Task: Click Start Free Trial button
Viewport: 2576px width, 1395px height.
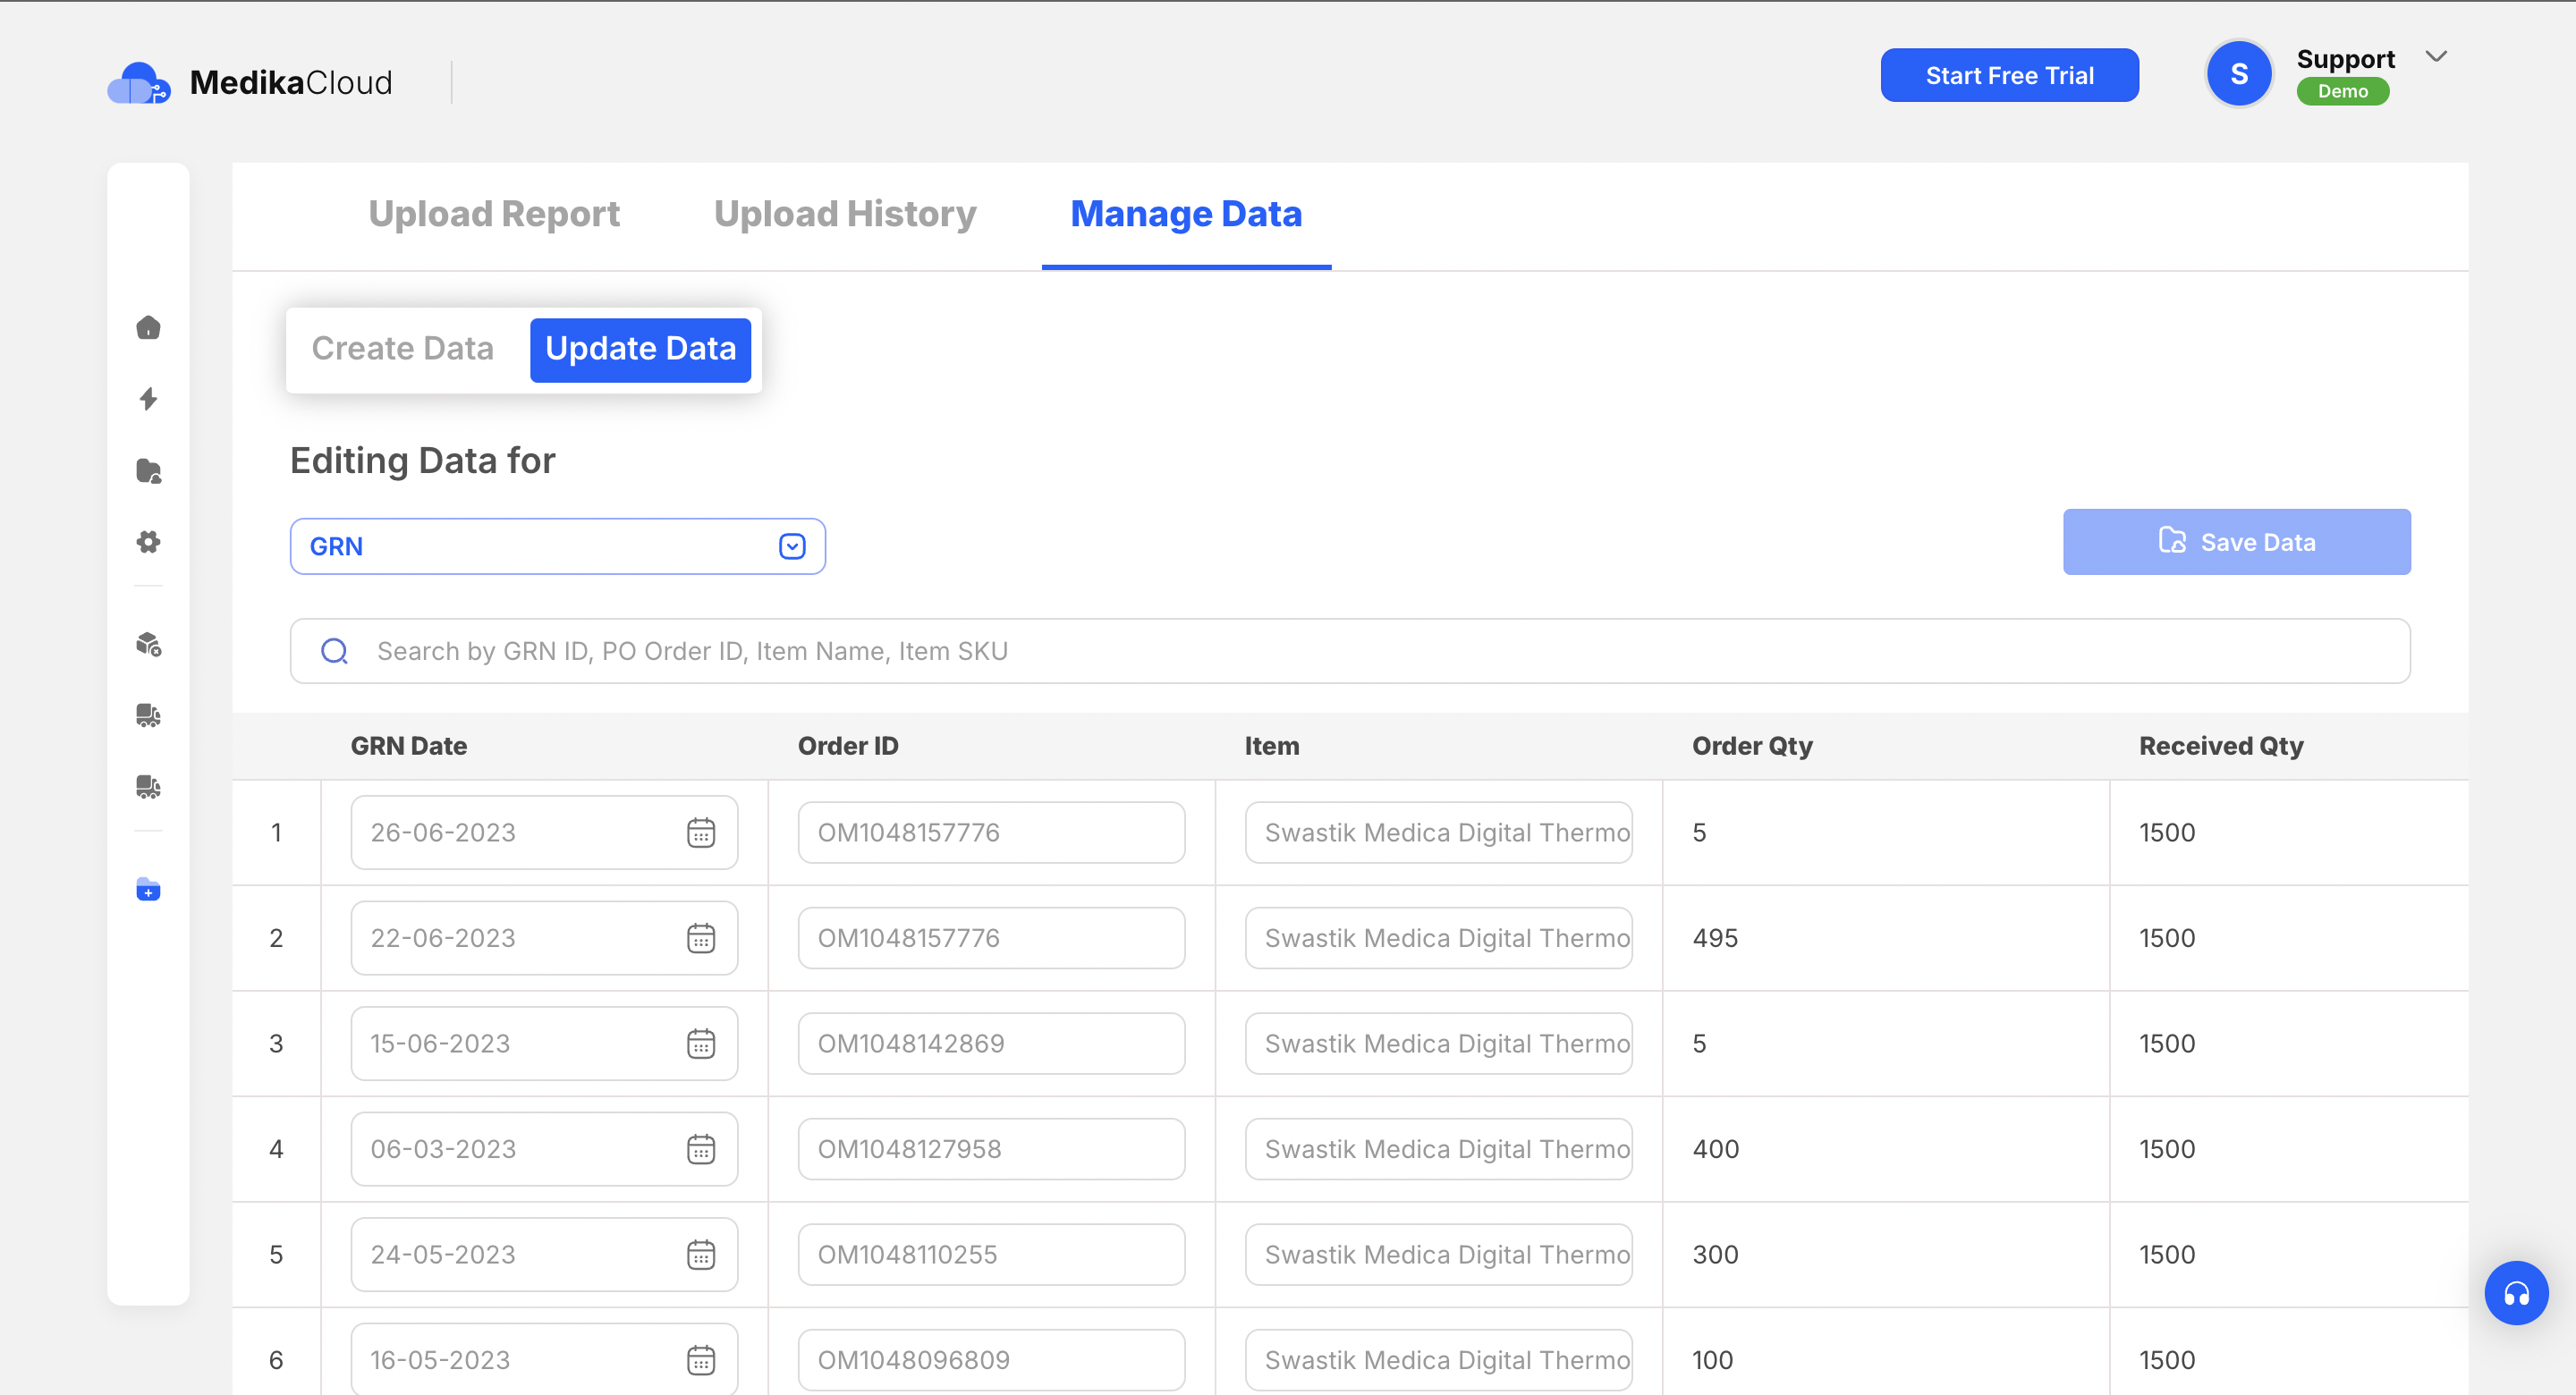Action: click(x=2009, y=75)
